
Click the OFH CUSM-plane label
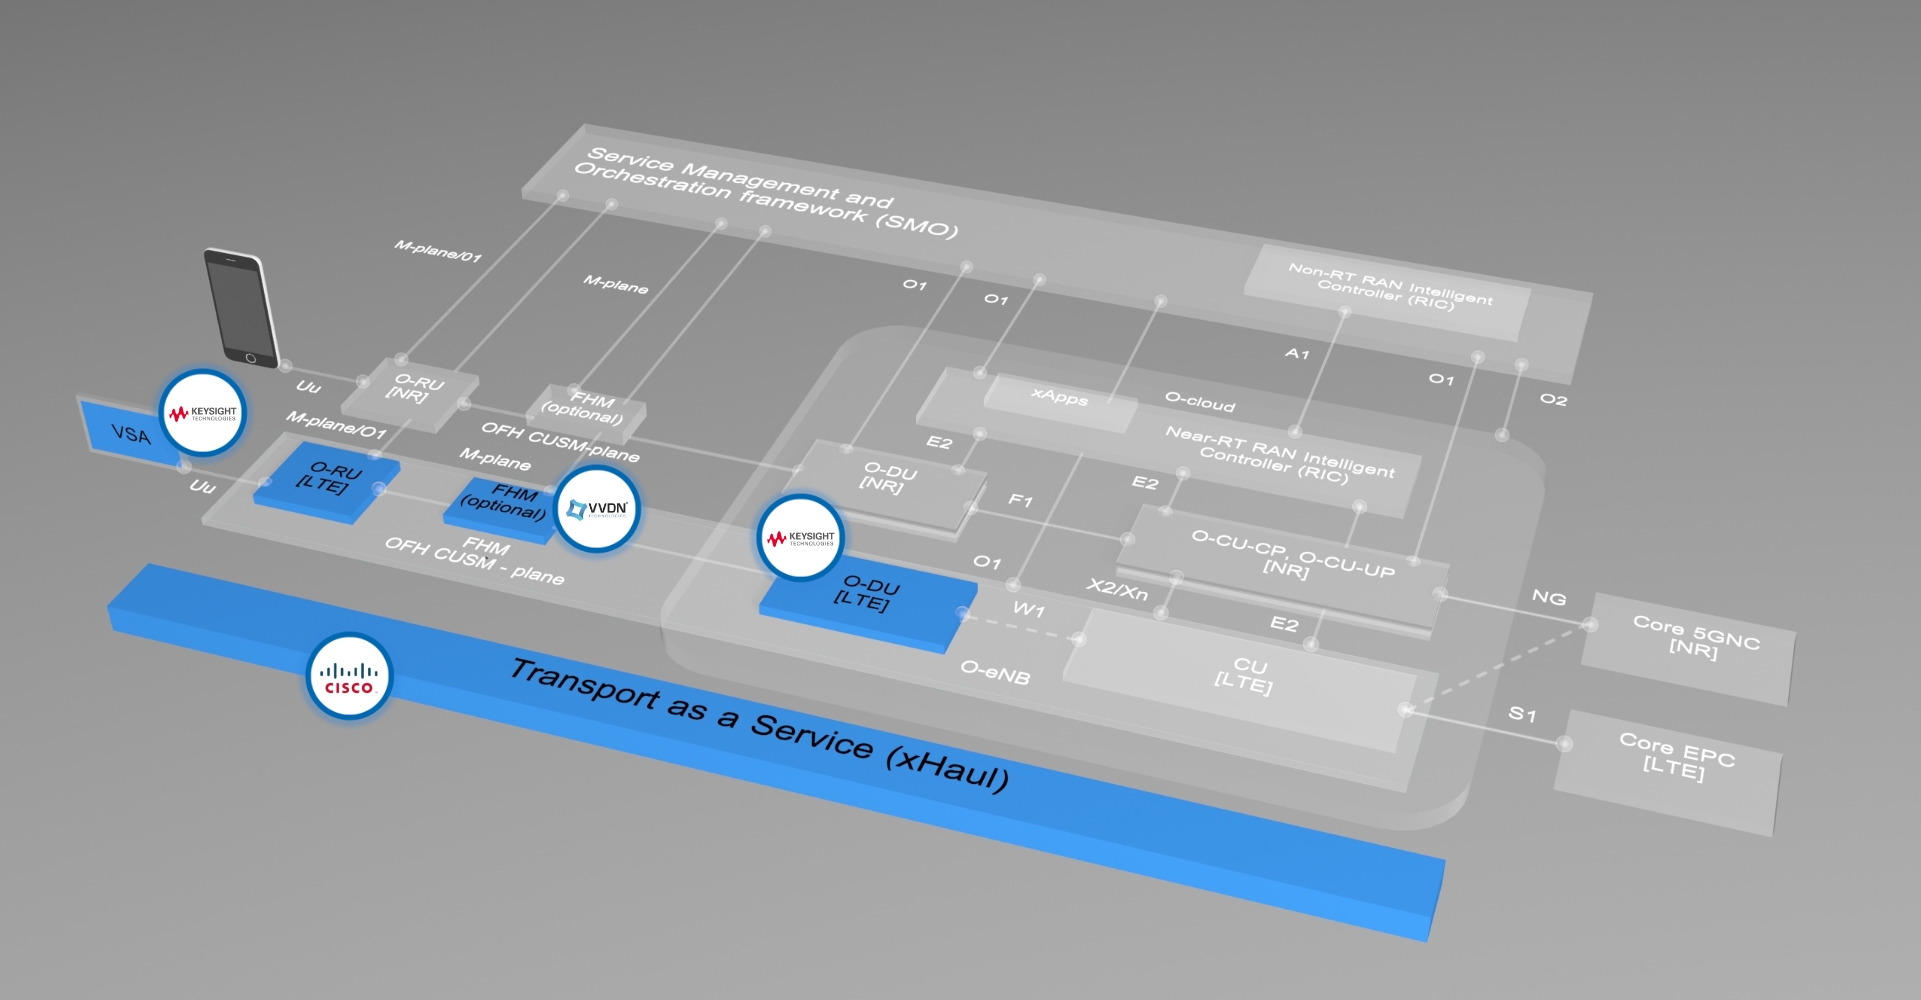(560, 441)
